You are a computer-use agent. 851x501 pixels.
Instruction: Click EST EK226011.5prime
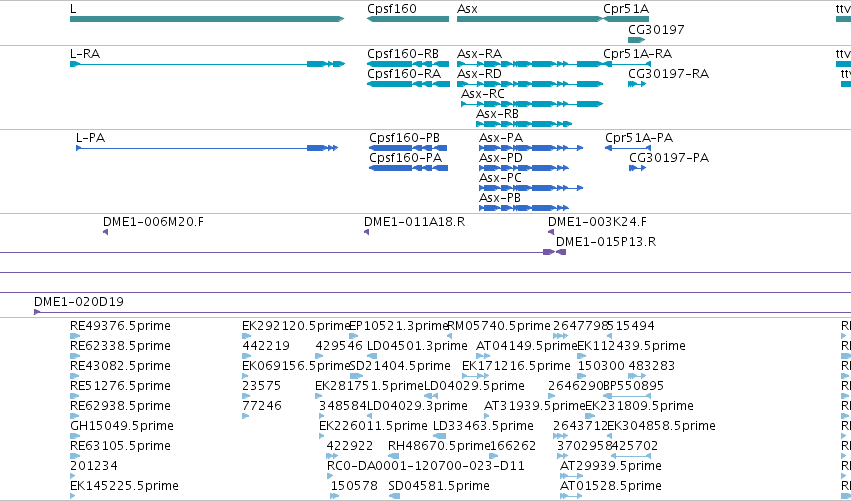[x=322, y=436]
